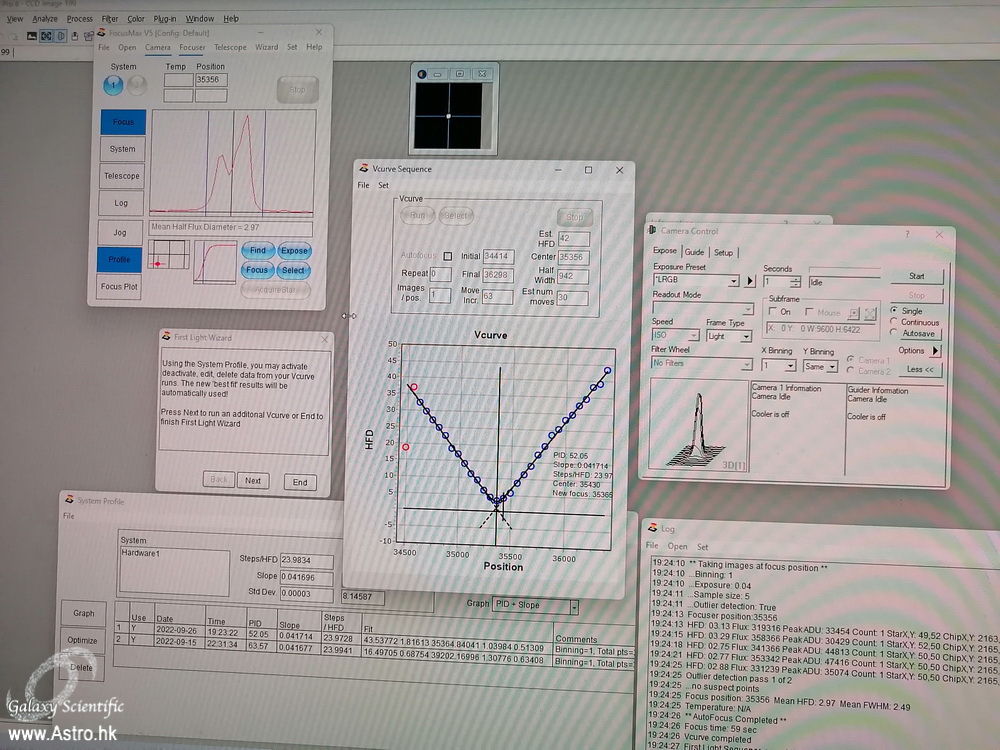1000x750 pixels.
Task: Click the subframe reset X icon
Action: coord(869,313)
